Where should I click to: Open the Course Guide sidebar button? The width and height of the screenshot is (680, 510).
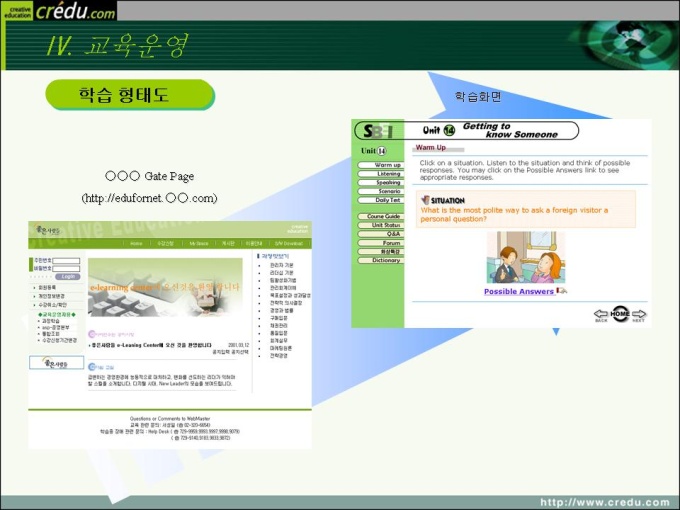(381, 216)
